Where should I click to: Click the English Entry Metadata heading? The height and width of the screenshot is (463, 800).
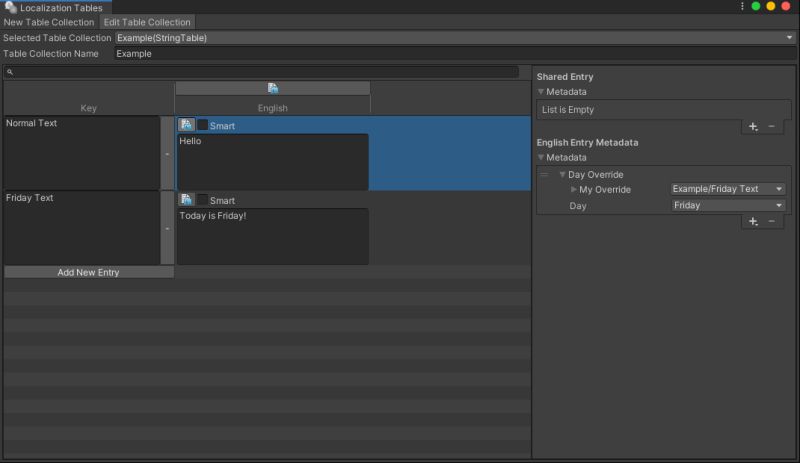(x=587, y=142)
